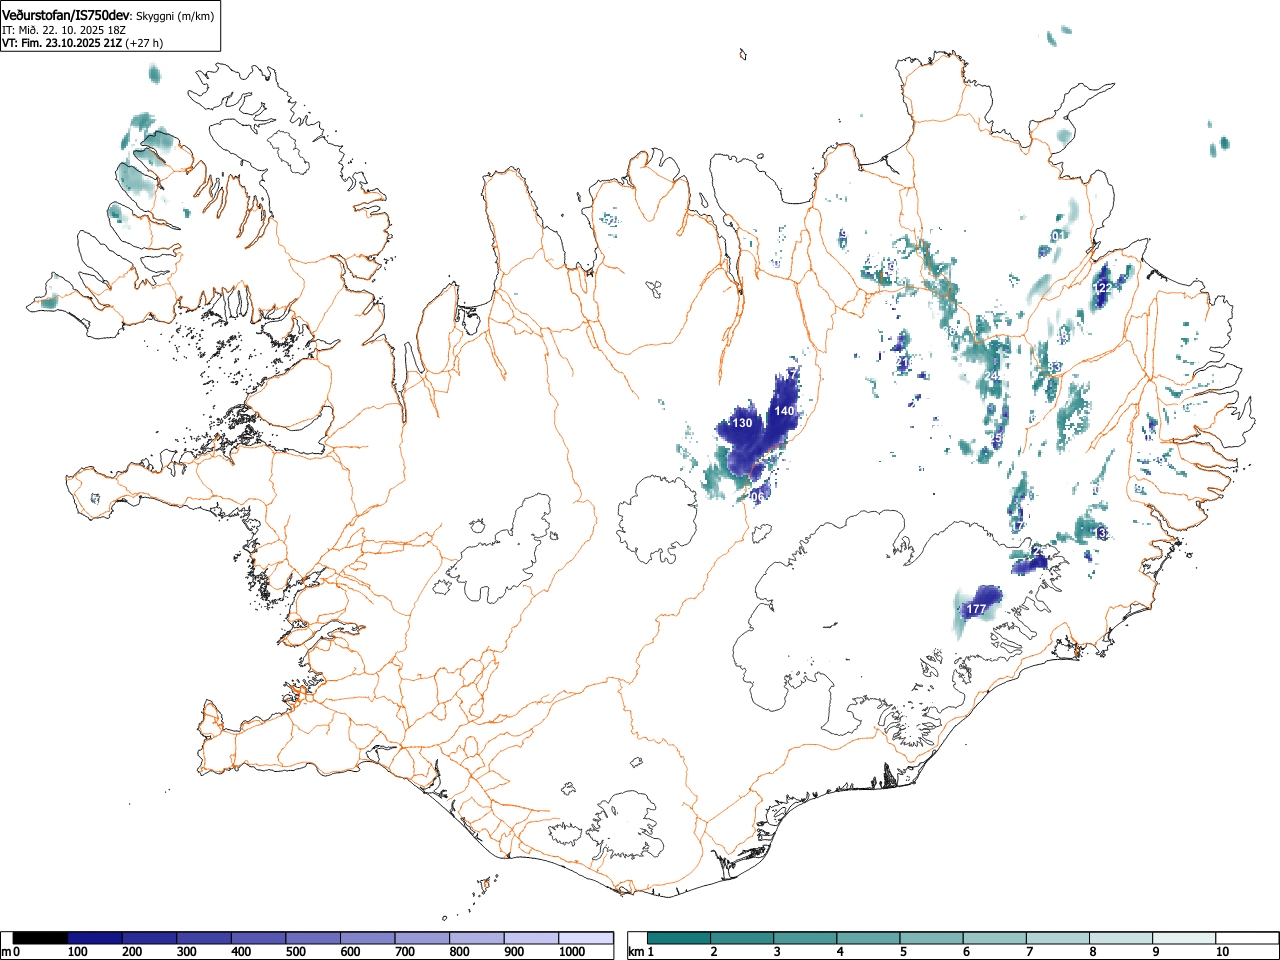Image resolution: width=1280 pixels, height=960 pixels.
Task: Click the darkest teal 1–2 km swatch
Action: tap(680, 938)
